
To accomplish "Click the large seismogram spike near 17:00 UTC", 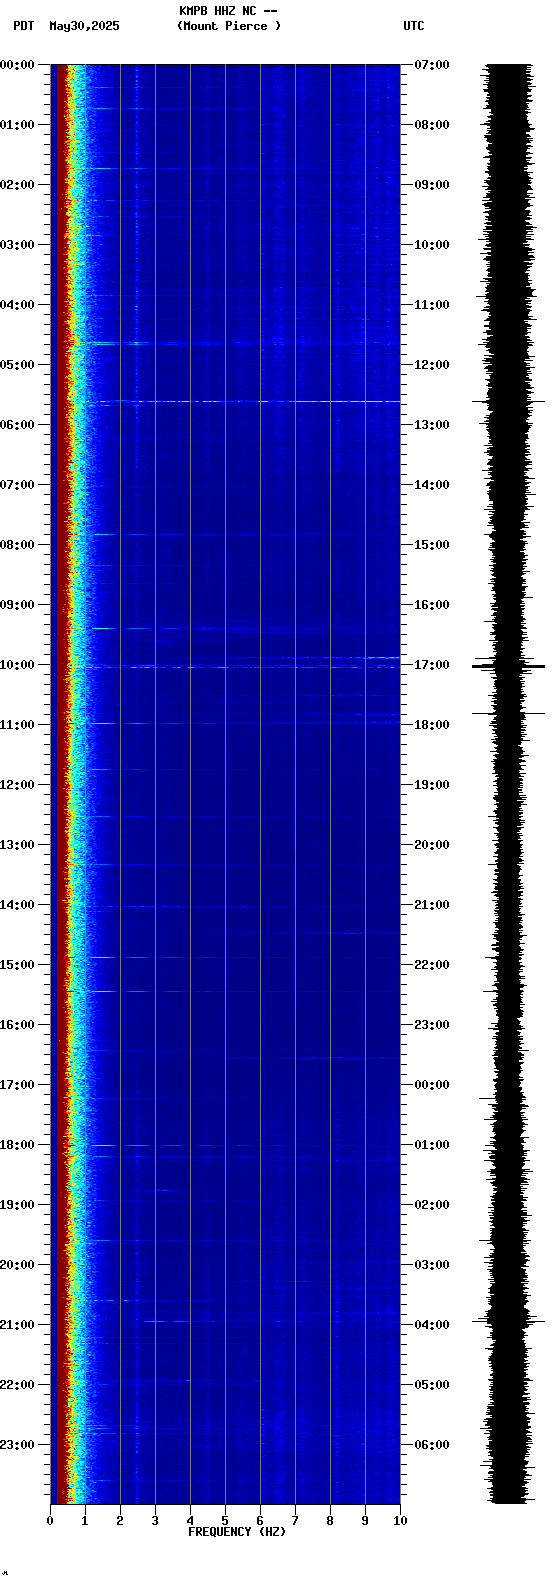I will coord(508,666).
